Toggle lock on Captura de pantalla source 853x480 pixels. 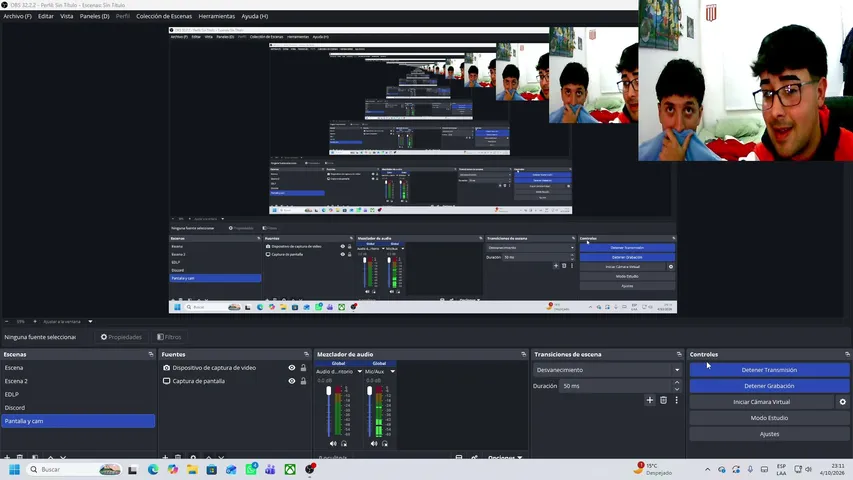[304, 381]
